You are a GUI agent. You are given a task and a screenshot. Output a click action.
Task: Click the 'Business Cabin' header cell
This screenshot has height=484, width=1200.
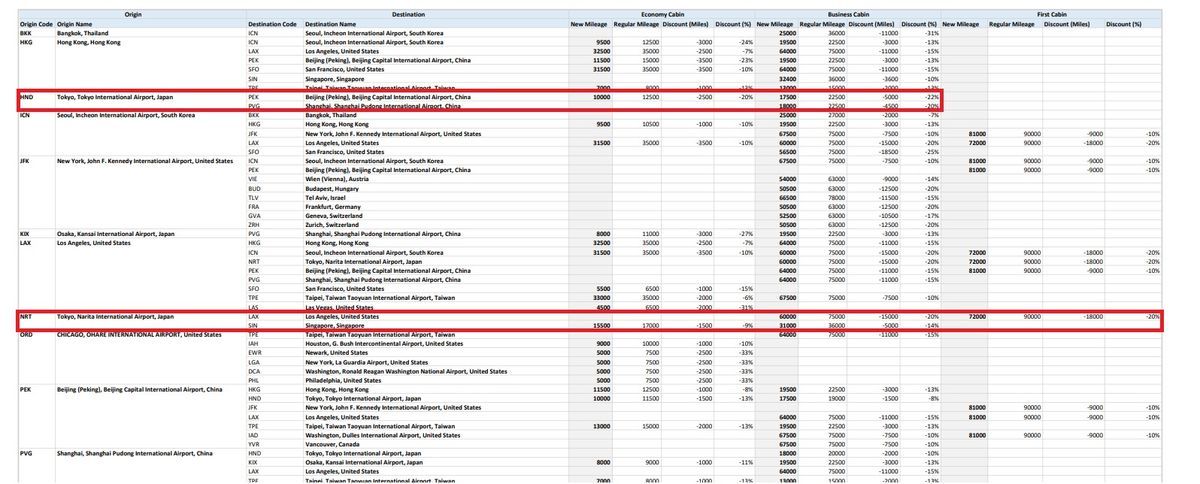tap(847, 15)
